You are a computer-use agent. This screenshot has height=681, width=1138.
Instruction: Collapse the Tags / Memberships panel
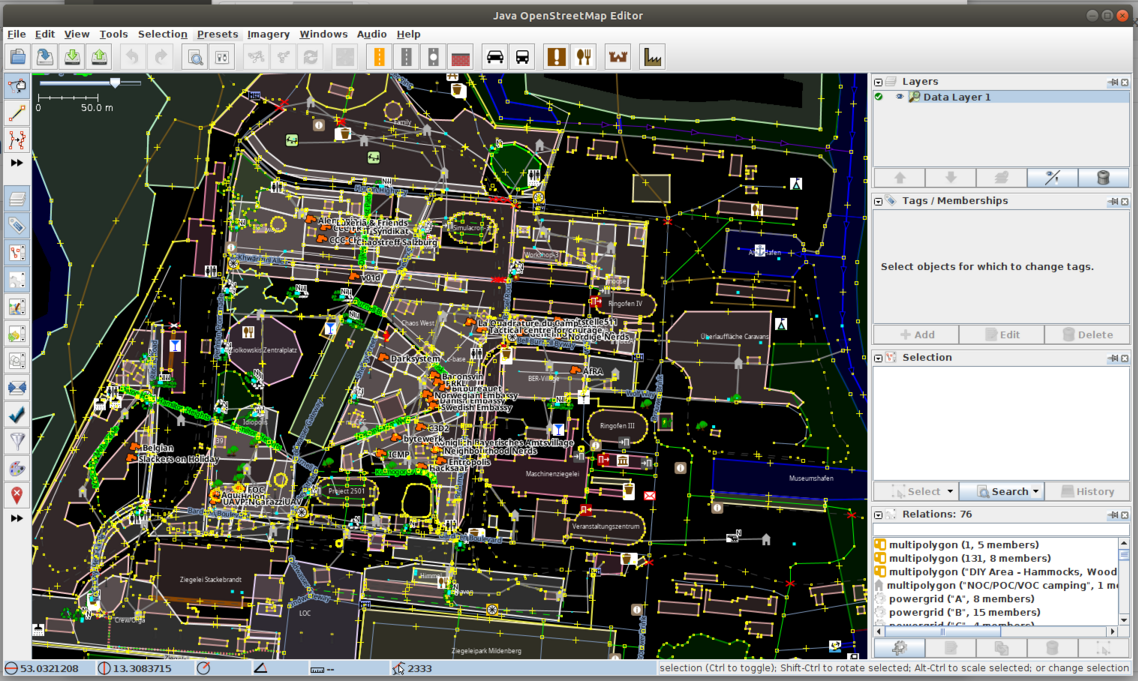[x=879, y=201]
